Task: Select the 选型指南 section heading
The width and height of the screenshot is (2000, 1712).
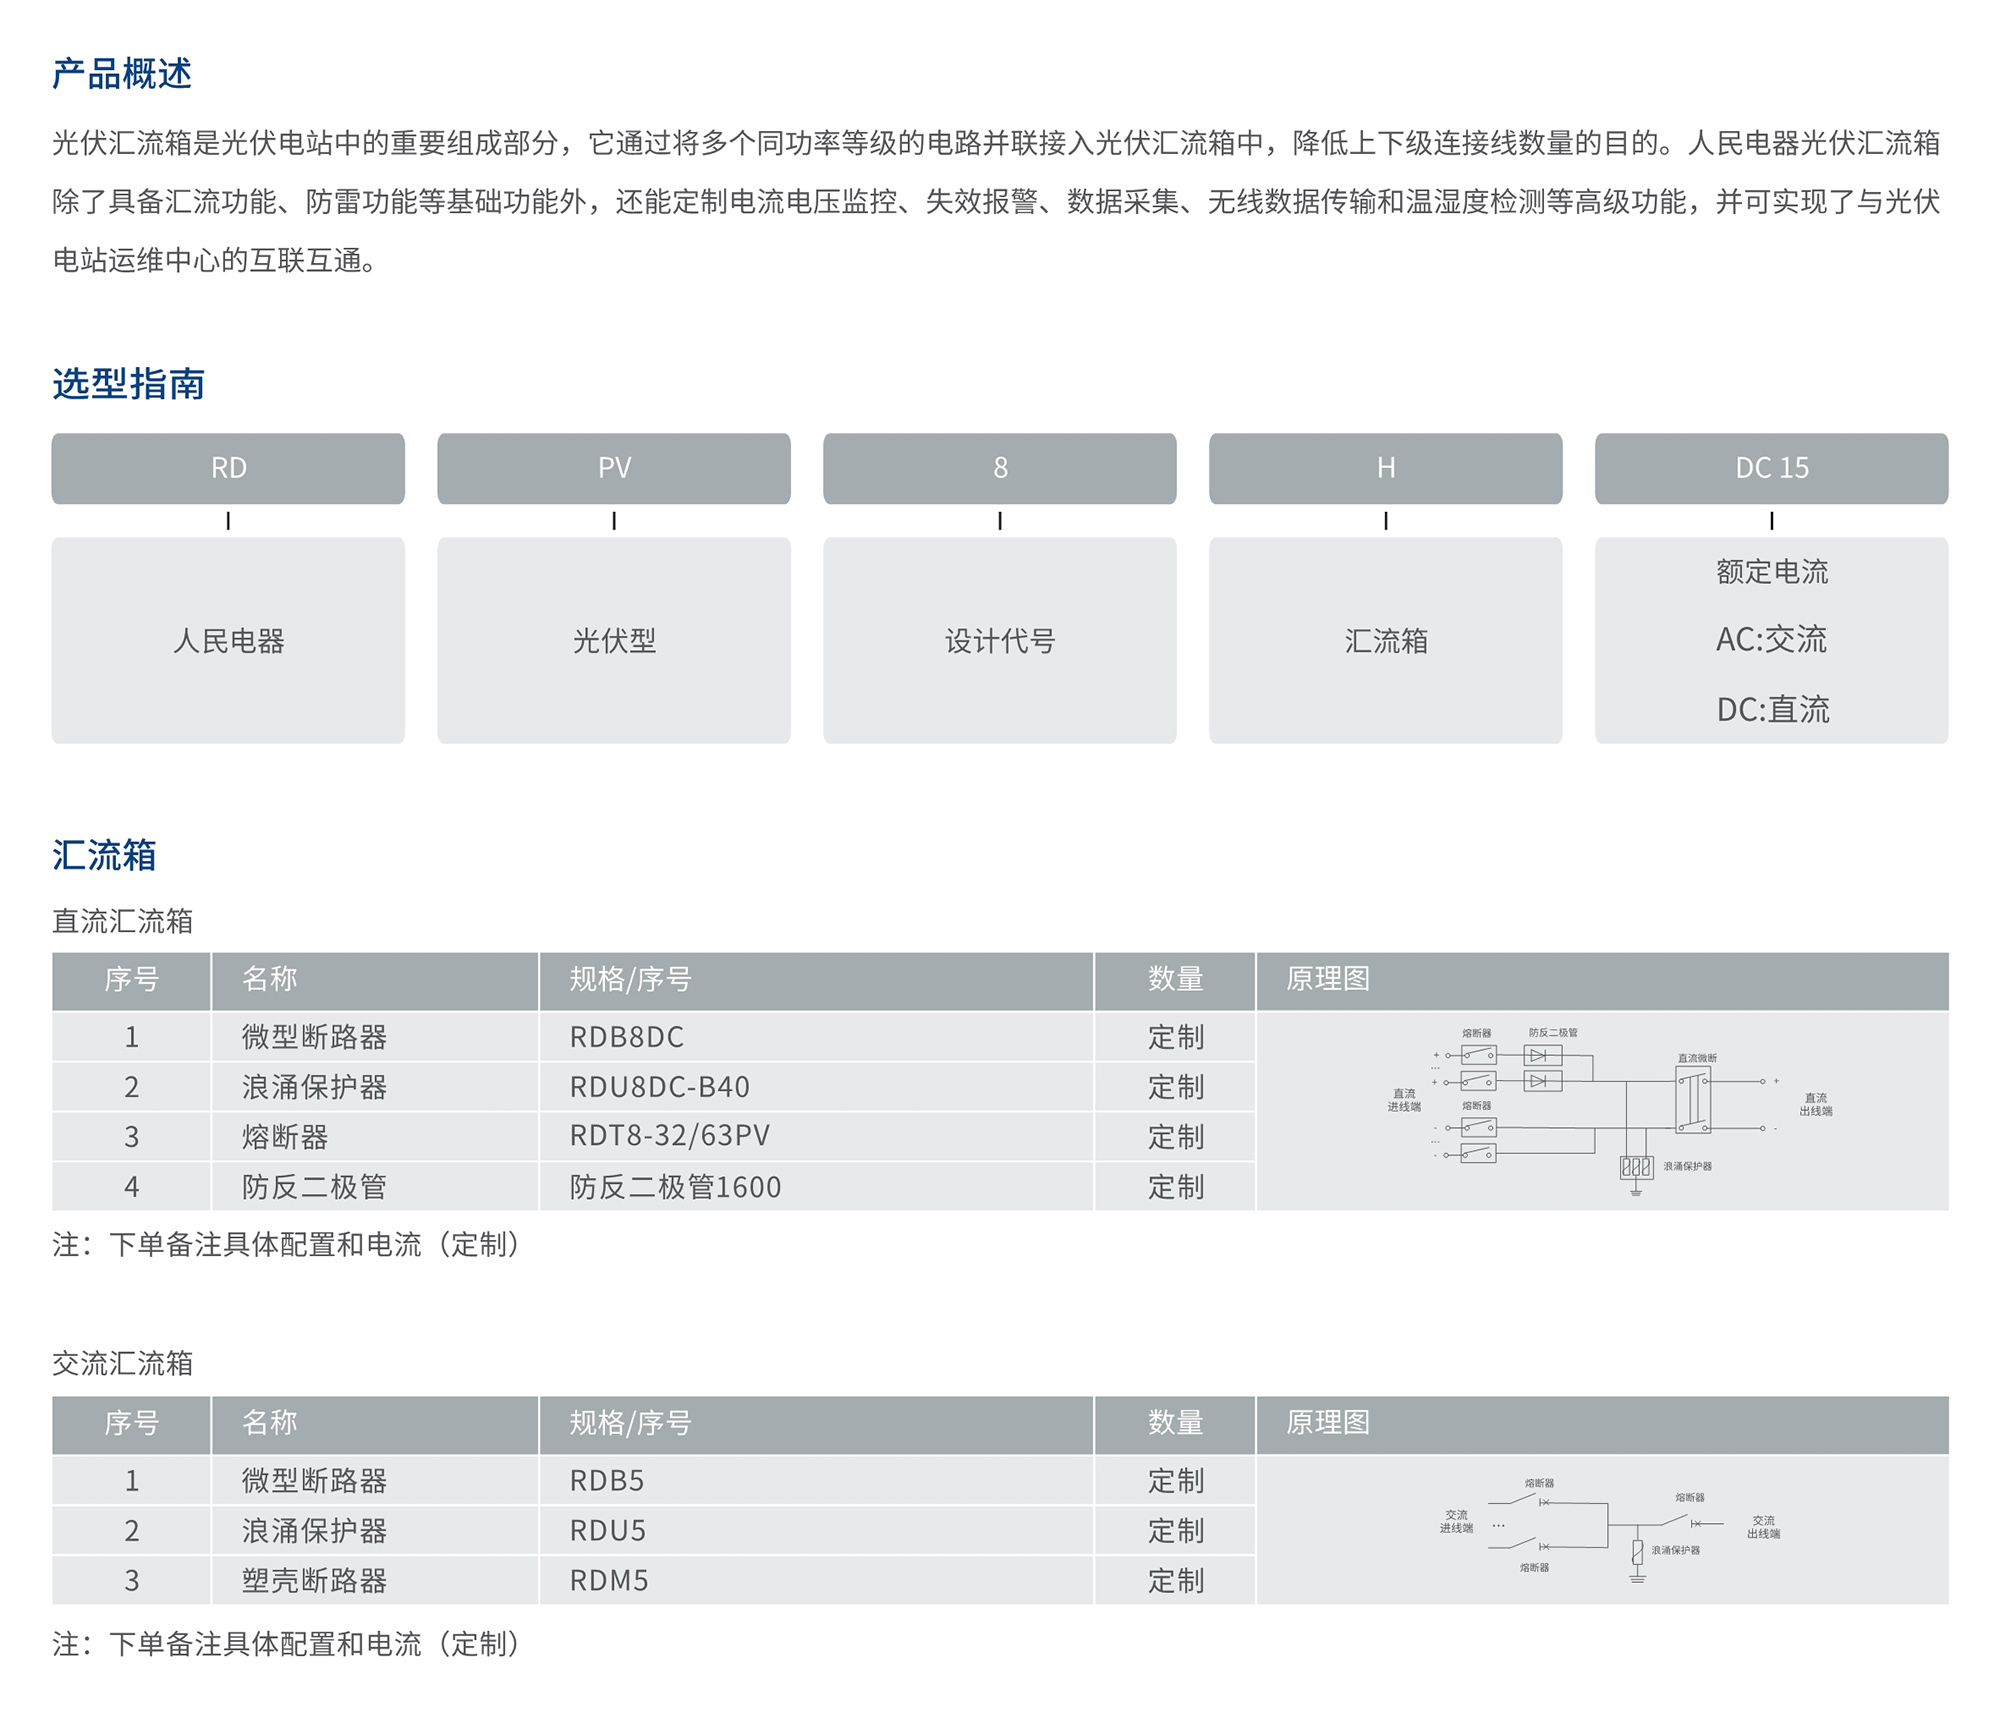Action: coord(128,383)
